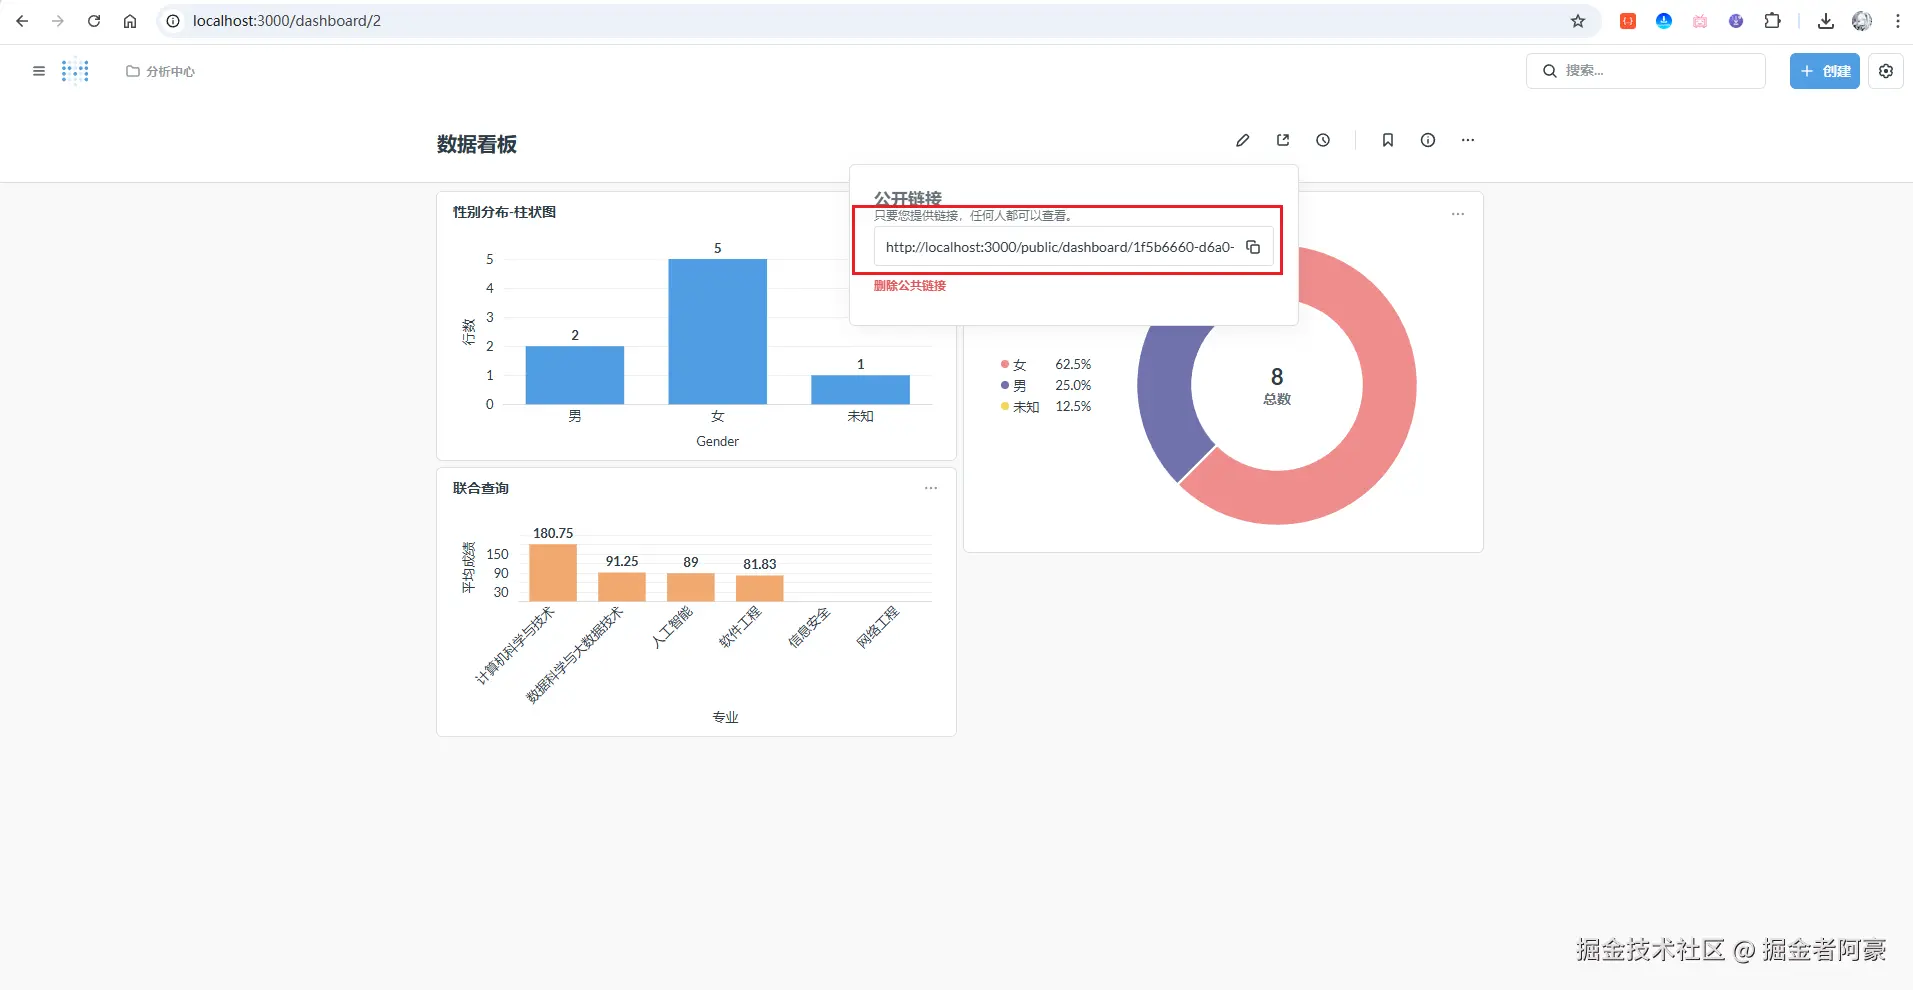The width and height of the screenshot is (1913, 990).
Task: Click the Metabase logo icon
Action: (x=75, y=71)
